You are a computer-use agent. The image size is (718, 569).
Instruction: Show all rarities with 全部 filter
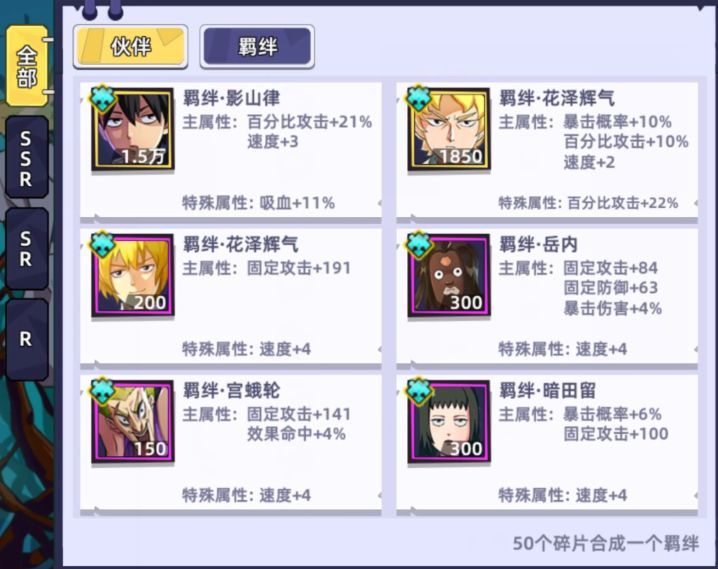(27, 66)
